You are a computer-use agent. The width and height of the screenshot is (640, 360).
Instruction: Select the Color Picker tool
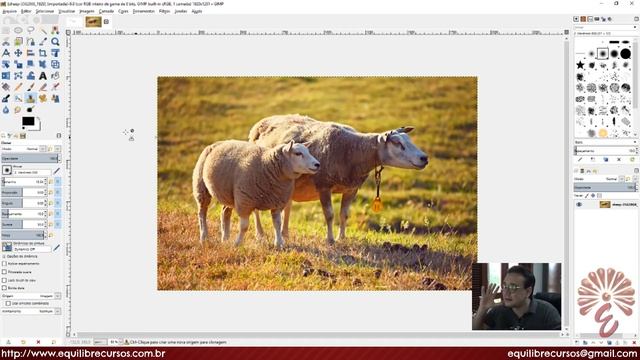click(x=43, y=42)
